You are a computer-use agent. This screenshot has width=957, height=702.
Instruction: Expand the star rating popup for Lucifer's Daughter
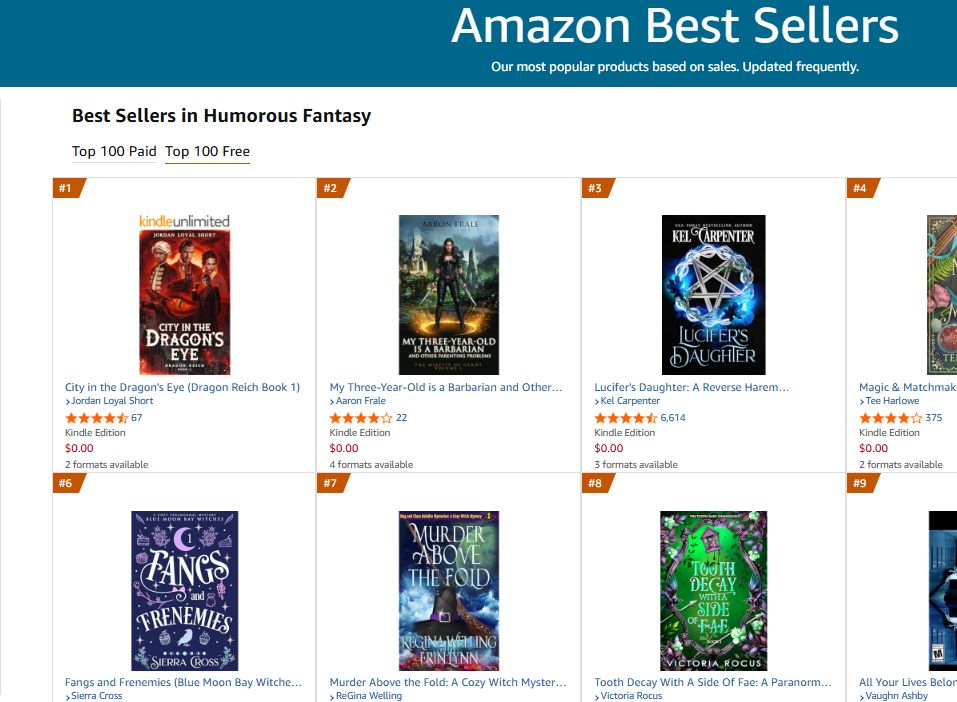click(624, 418)
